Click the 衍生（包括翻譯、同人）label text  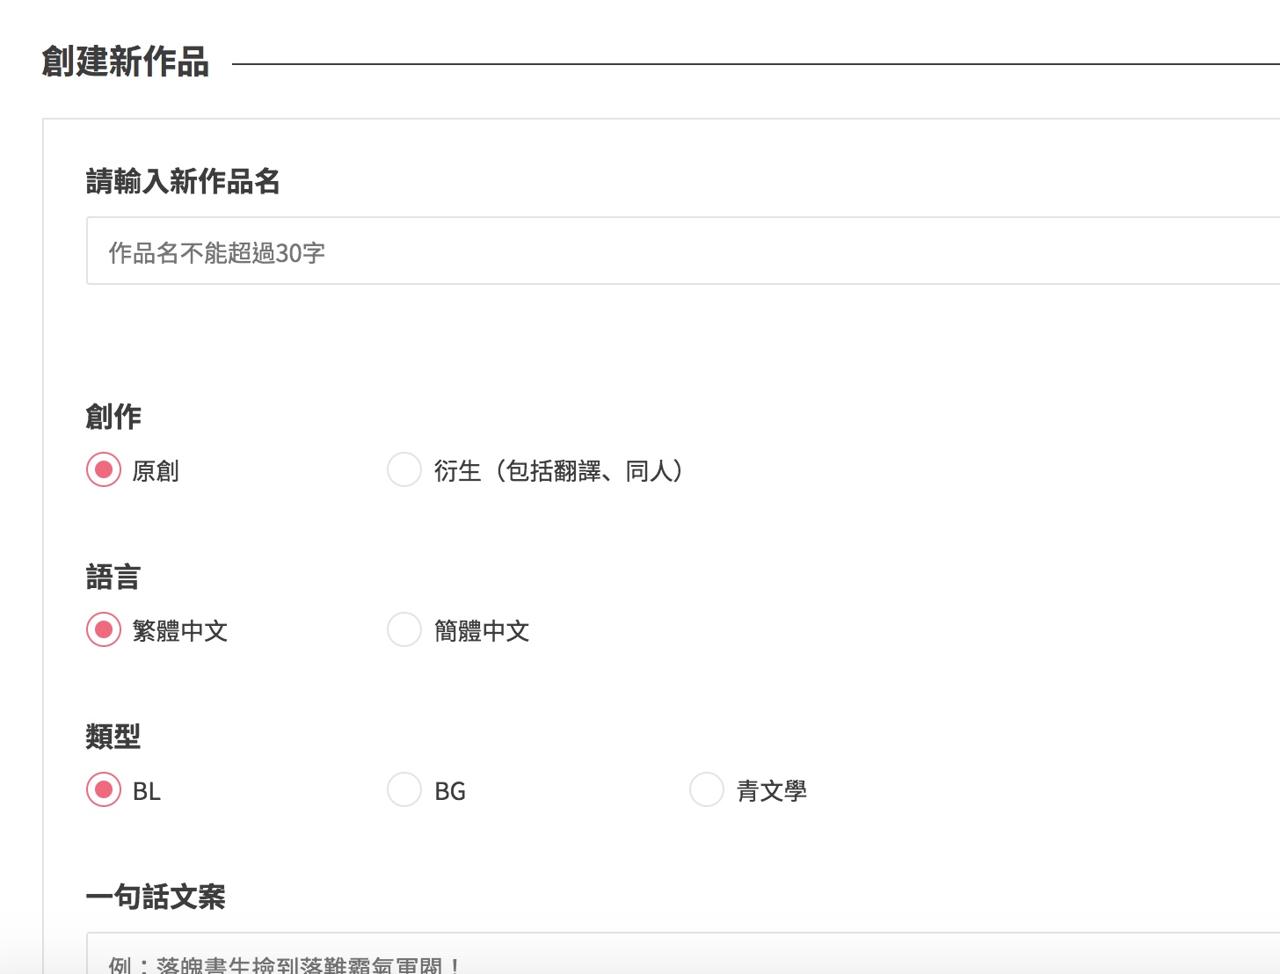559,471
